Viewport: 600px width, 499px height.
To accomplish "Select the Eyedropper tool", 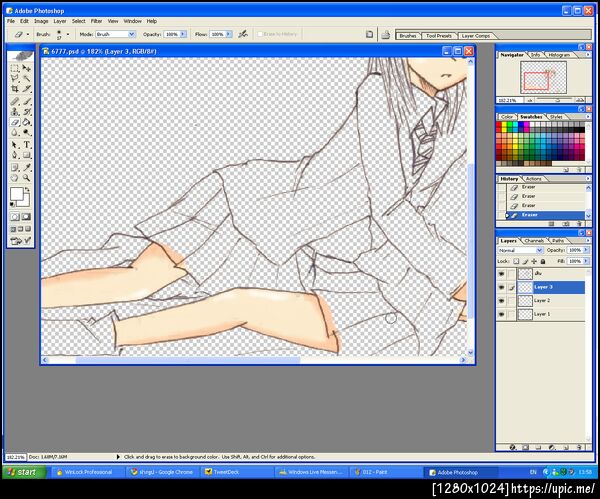I will tap(26, 167).
